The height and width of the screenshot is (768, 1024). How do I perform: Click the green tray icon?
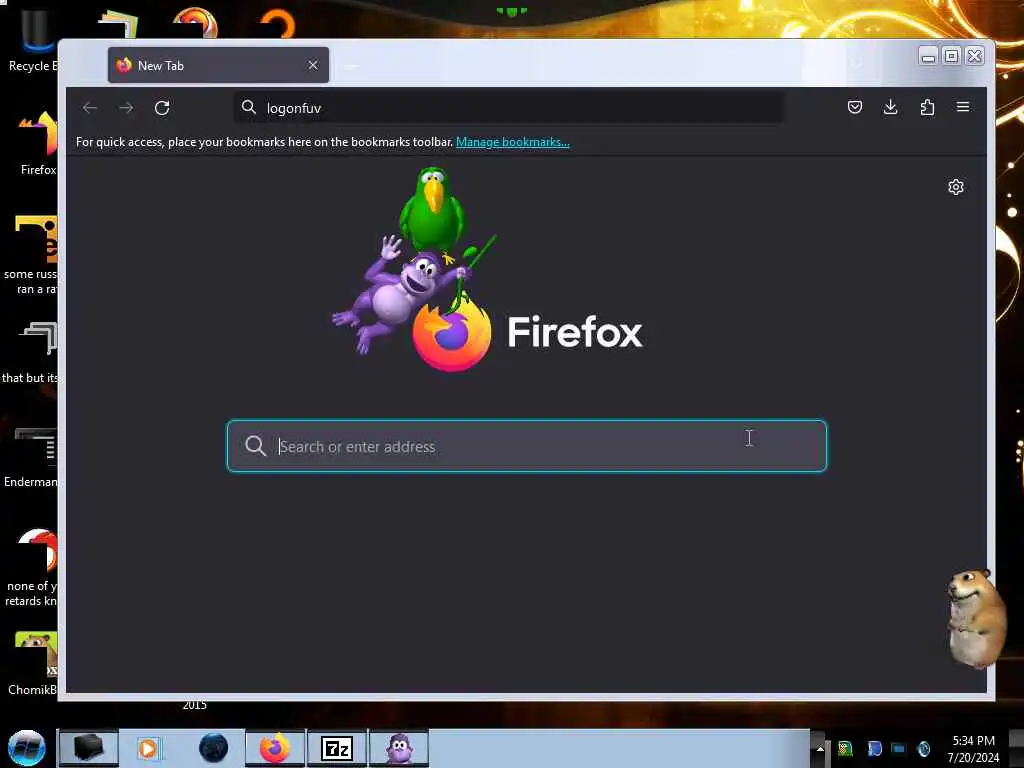point(845,749)
